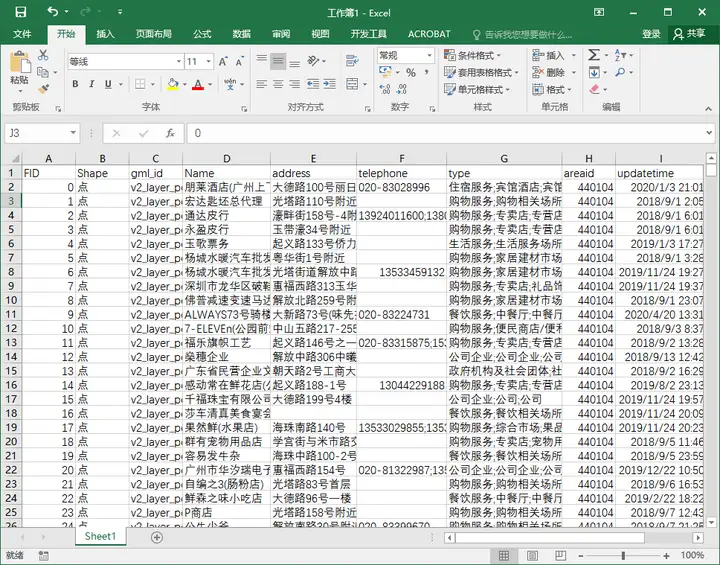Switch to Normal view in status bar
Viewport: 720px width, 565px height.
click(x=504, y=555)
